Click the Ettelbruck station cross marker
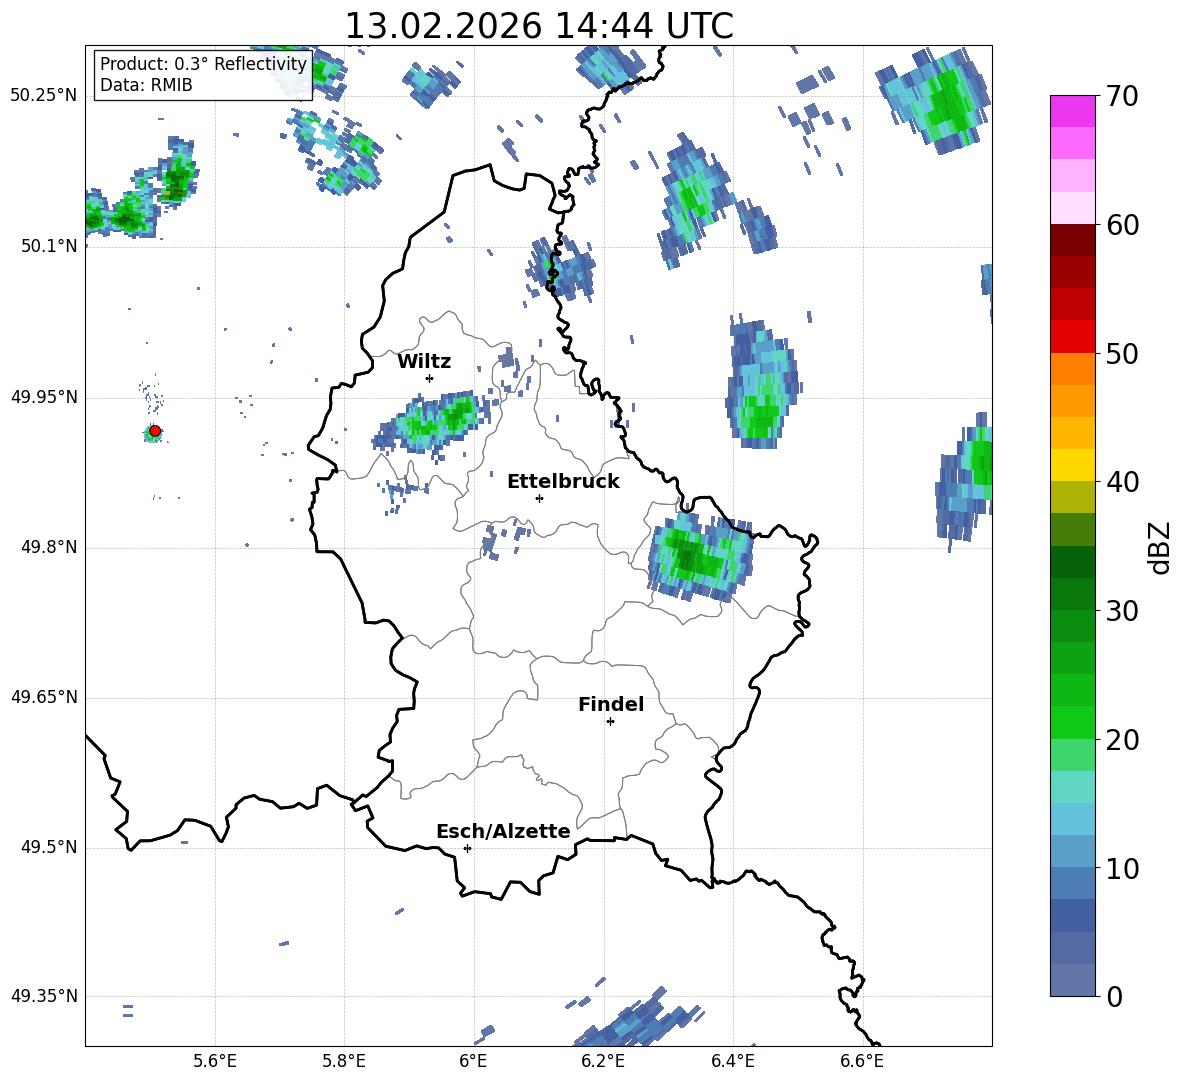 click(539, 498)
